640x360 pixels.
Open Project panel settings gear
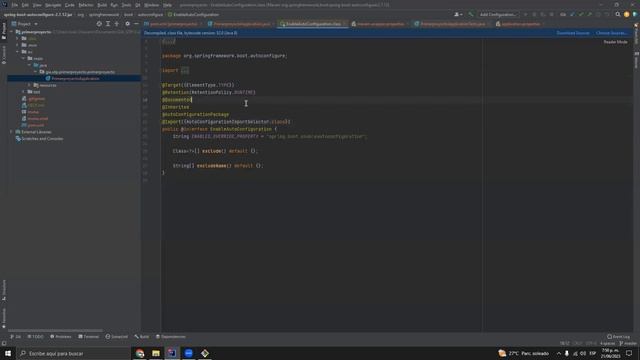point(127,24)
